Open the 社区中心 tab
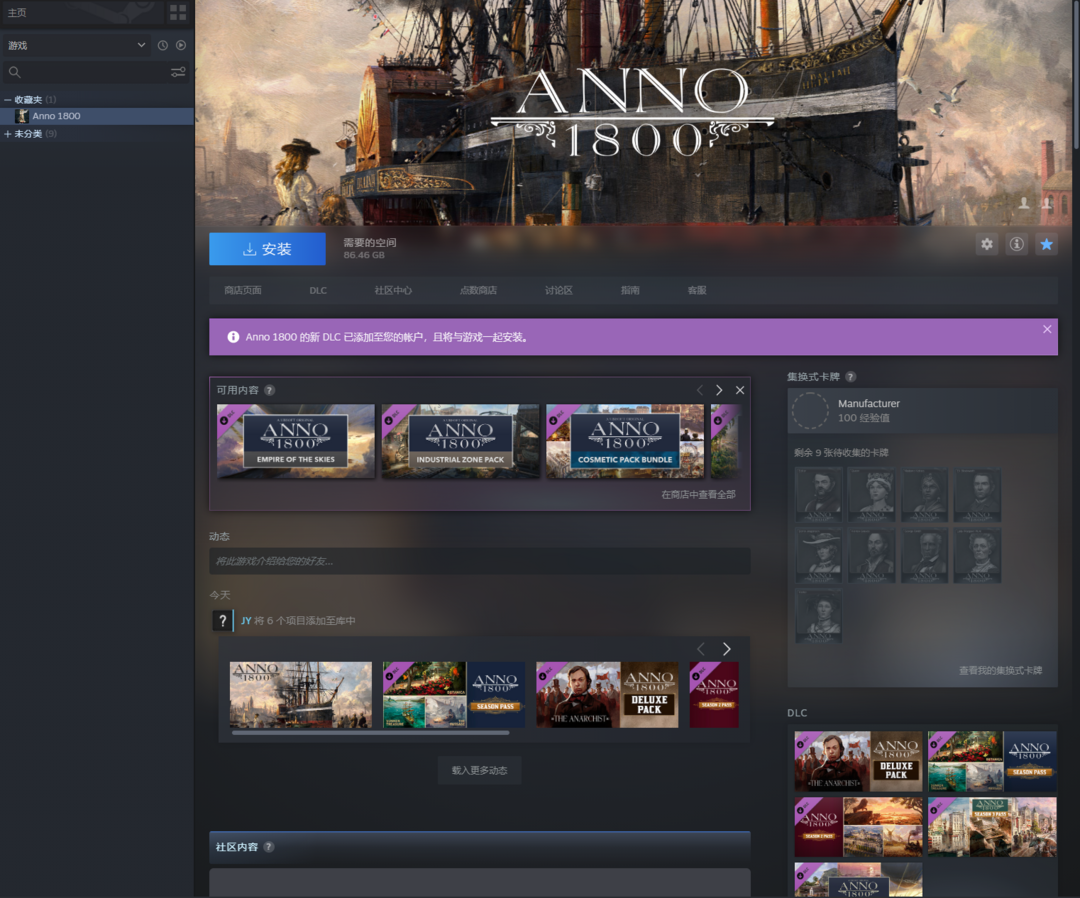This screenshot has height=898, width=1080. tap(393, 290)
